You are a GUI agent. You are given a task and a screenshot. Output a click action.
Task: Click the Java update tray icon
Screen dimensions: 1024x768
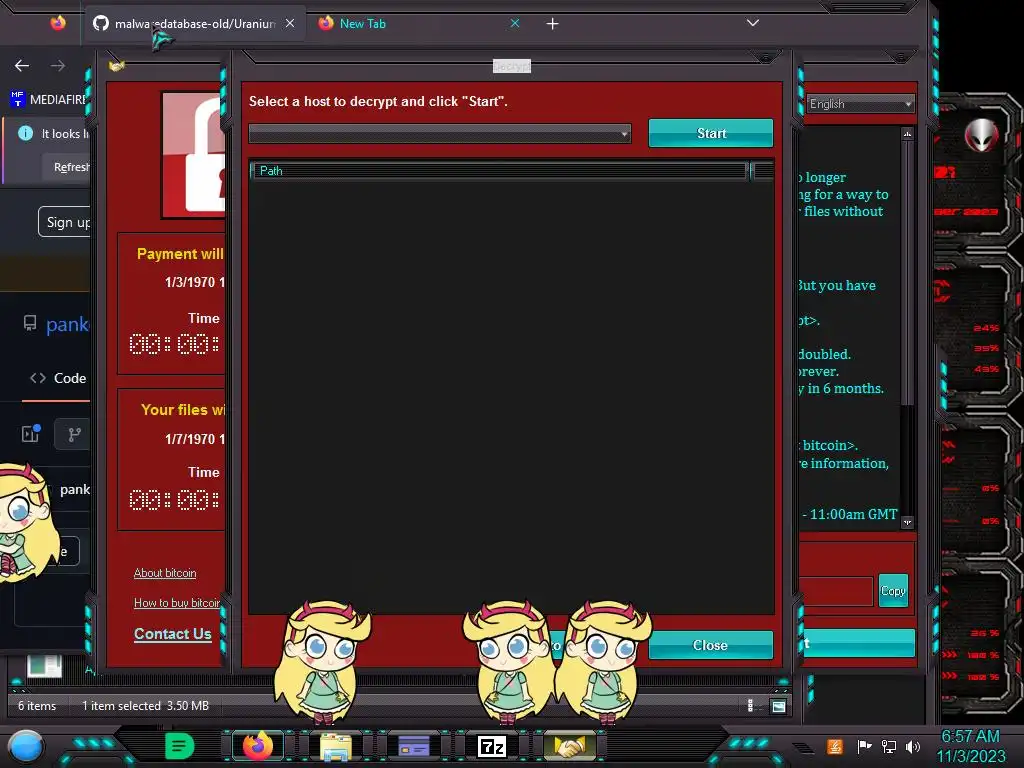click(835, 746)
